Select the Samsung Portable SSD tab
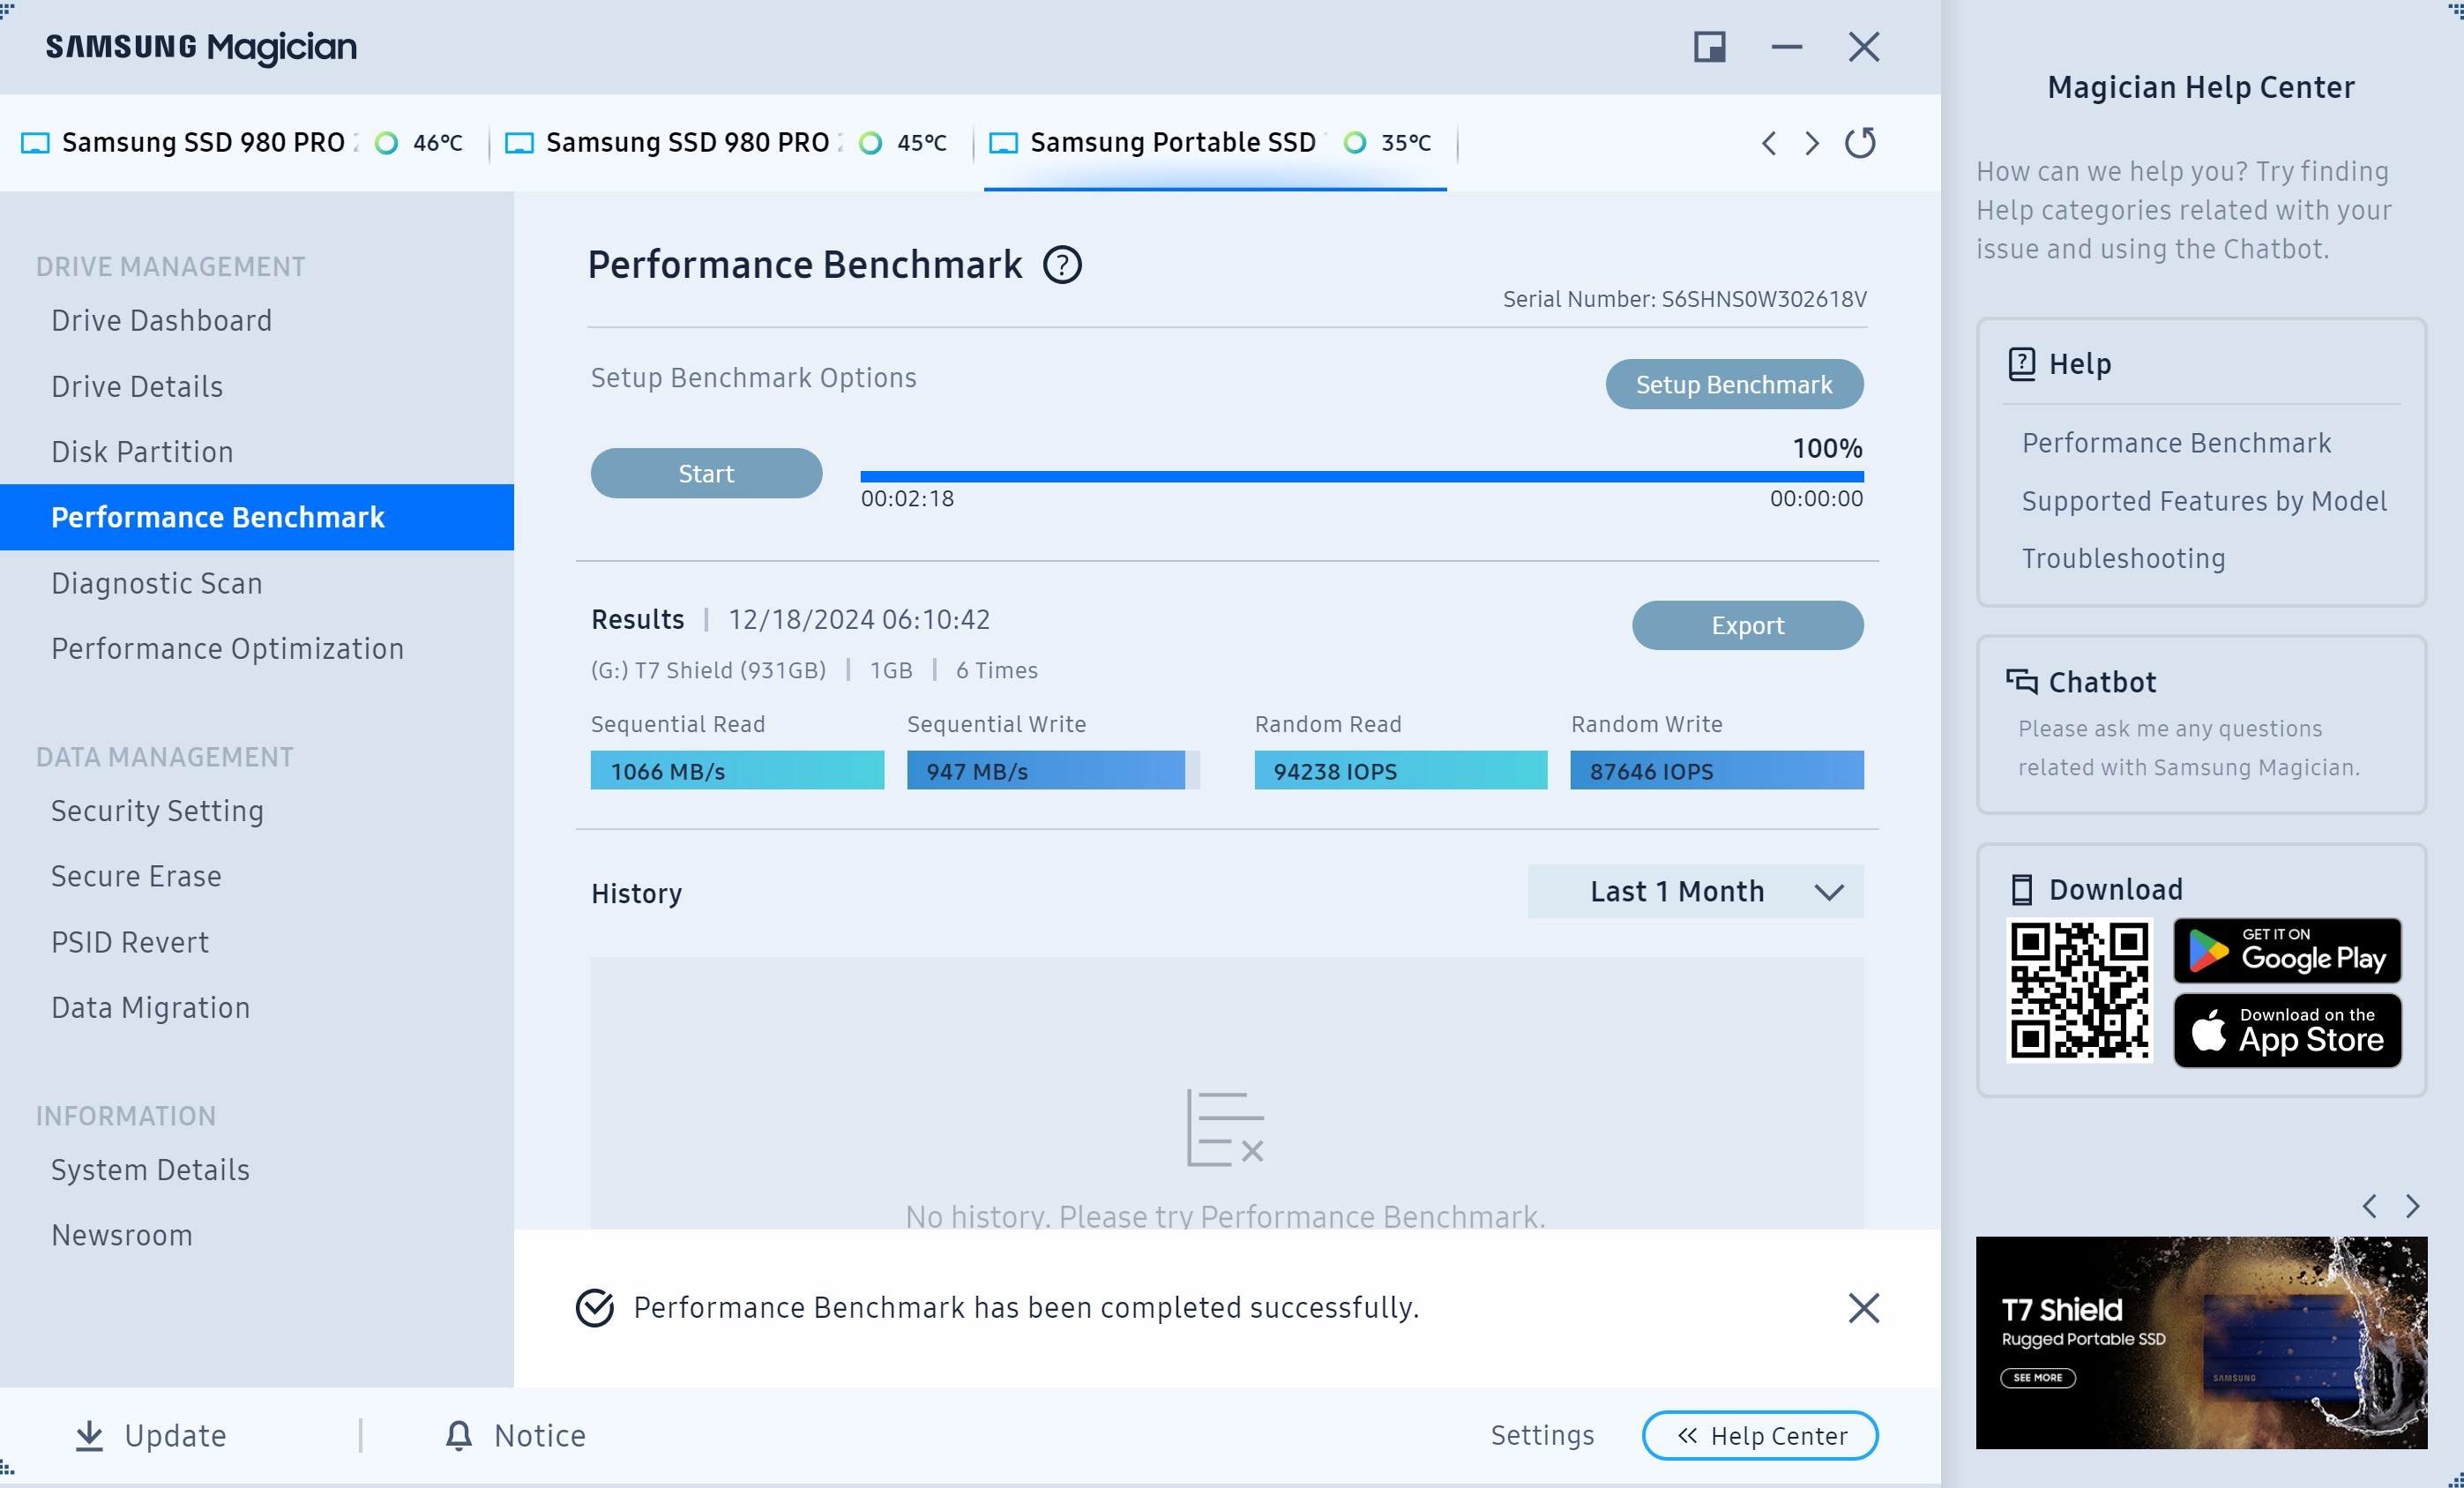The width and height of the screenshot is (2464, 1488). 1215,143
